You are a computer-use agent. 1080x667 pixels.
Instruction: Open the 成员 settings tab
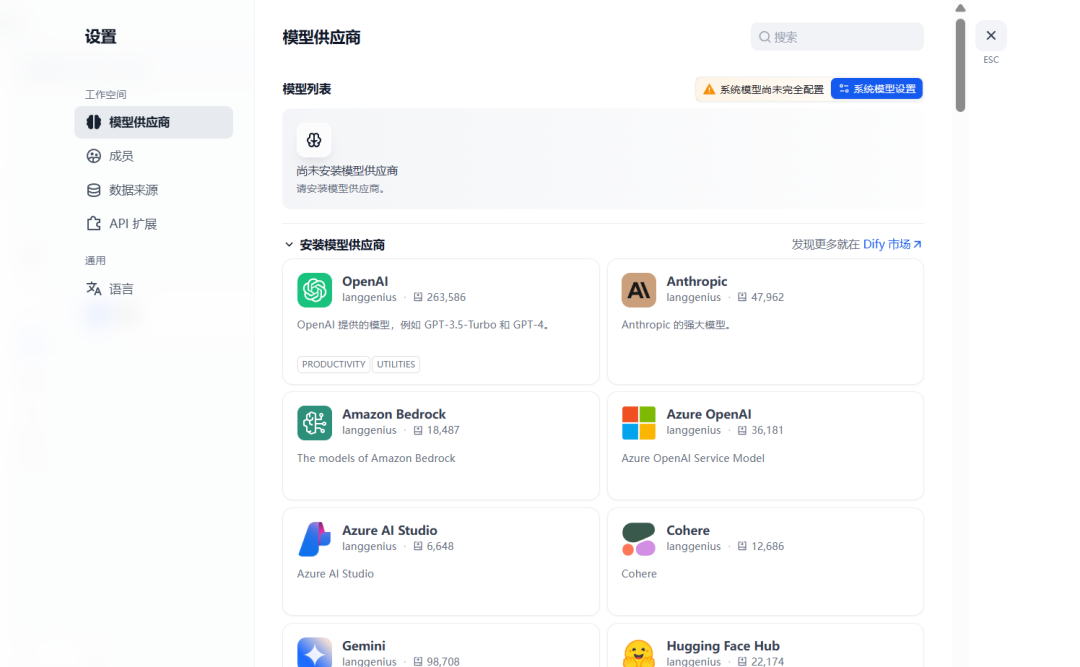pyautogui.click(x=154, y=156)
